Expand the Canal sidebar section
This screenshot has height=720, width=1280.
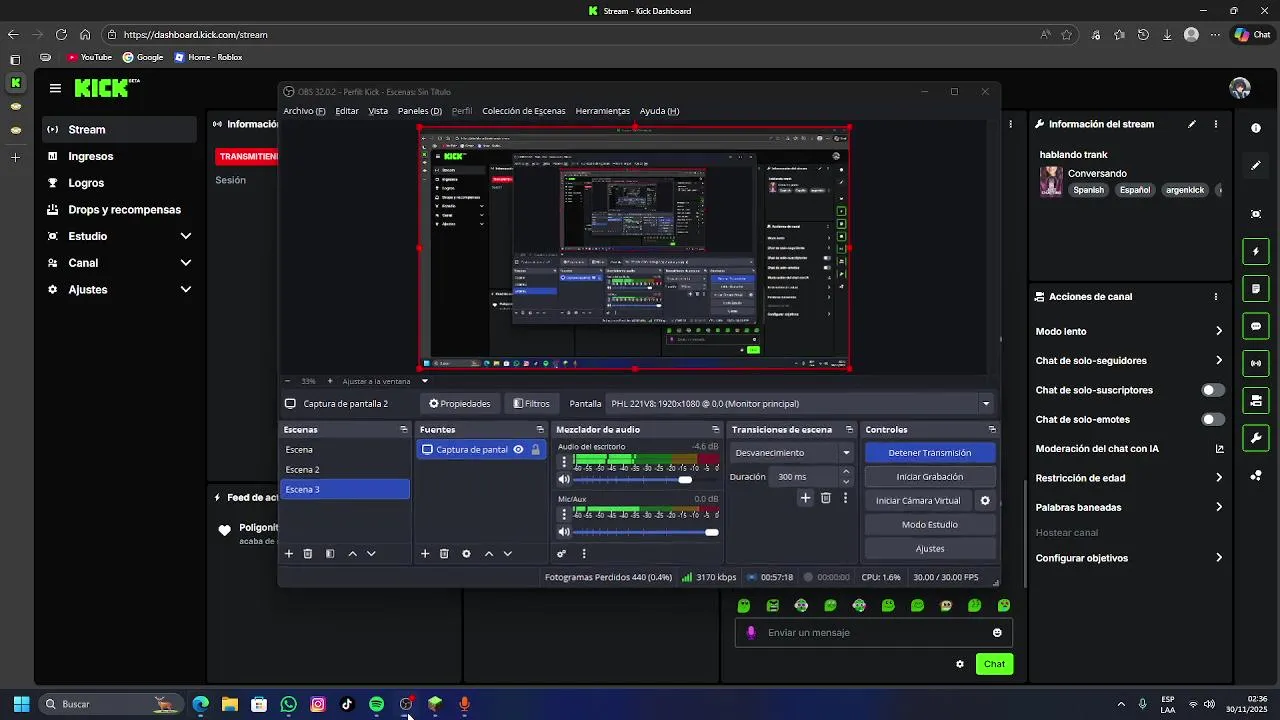(x=186, y=263)
